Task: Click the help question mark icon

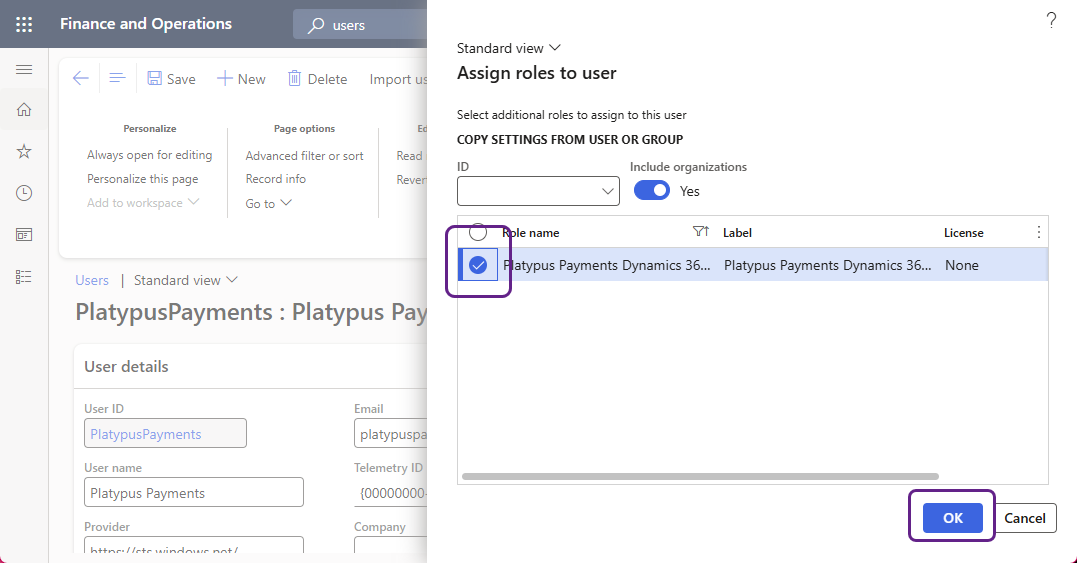Action: [x=1051, y=21]
